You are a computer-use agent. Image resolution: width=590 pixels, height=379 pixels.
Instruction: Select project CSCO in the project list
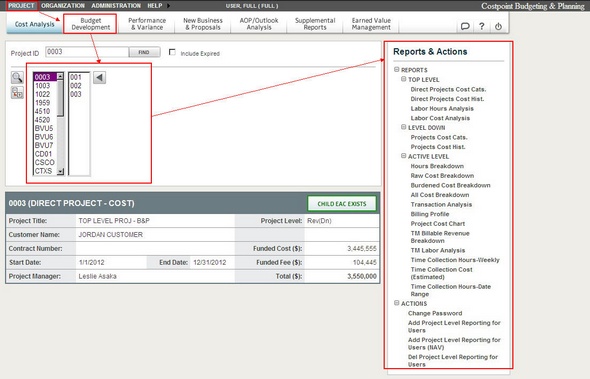[x=45, y=163]
